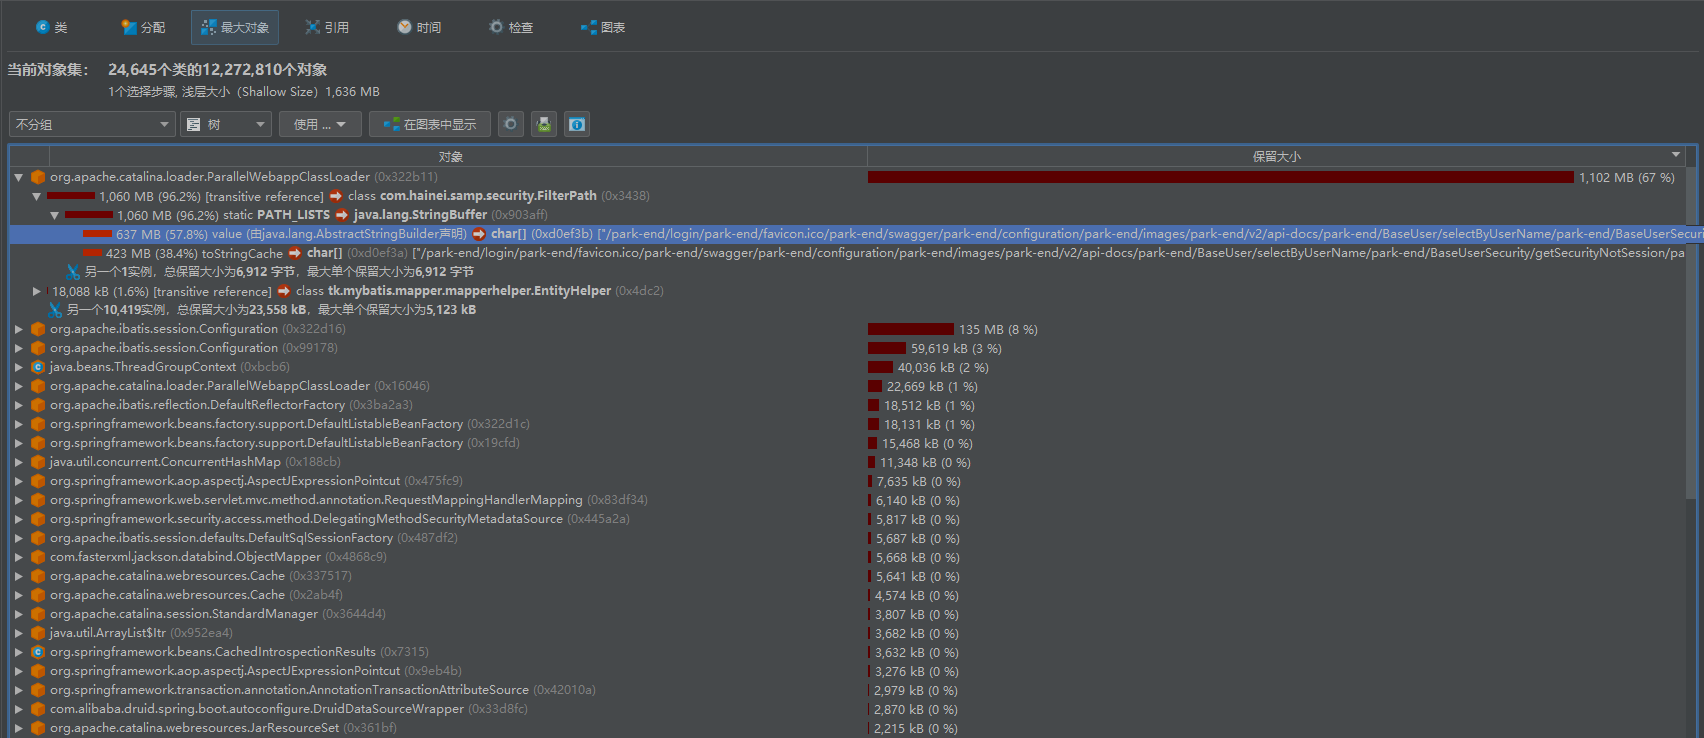Viewport: 1704px width, 738px height.
Task: Select the 423 MB toStringCache char[] row
Action: [847, 253]
